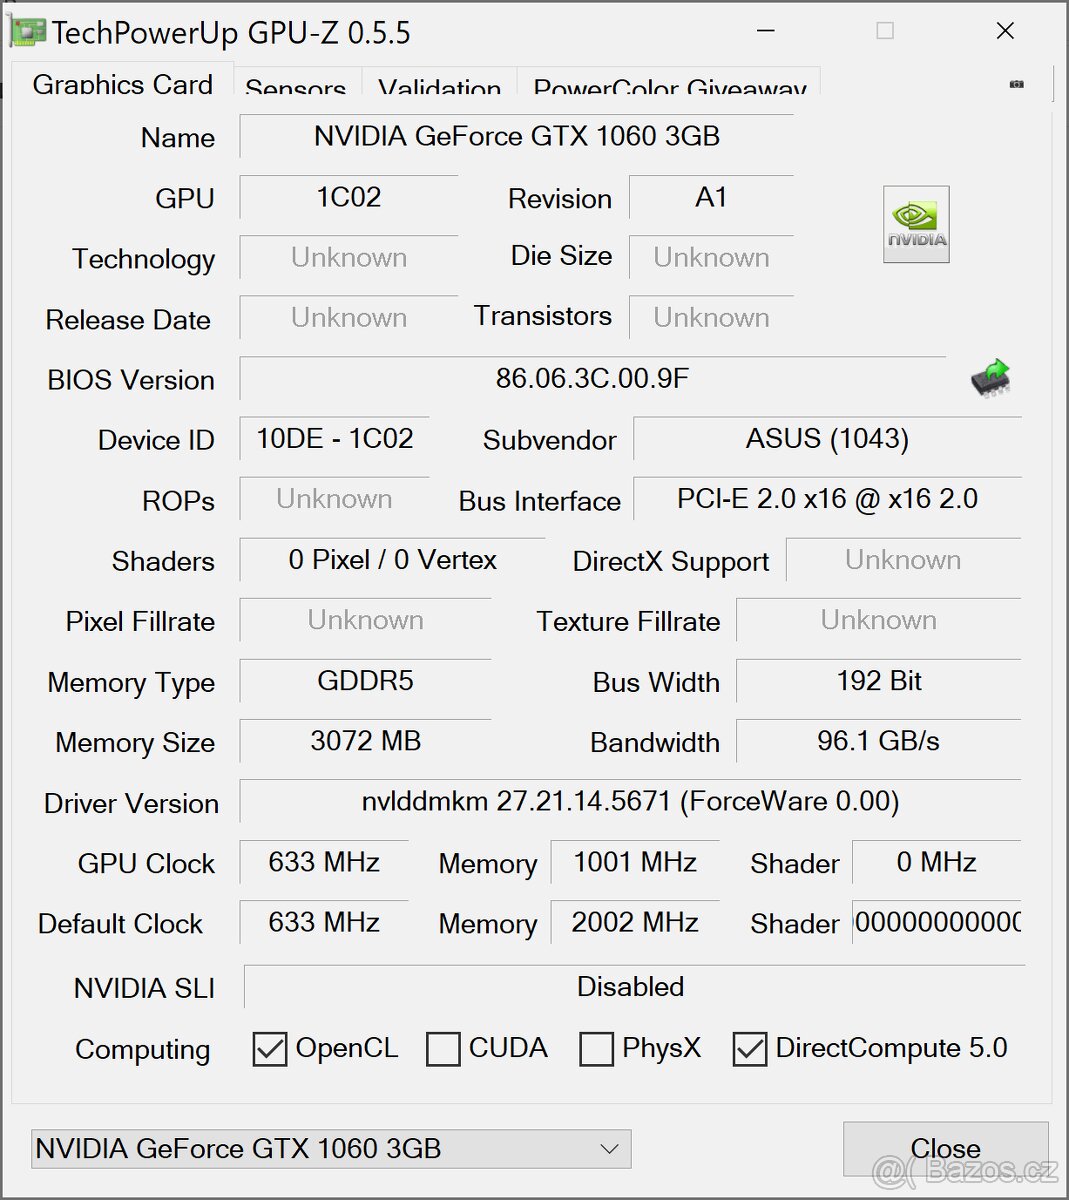Click the ROPs field showing Unknown
This screenshot has width=1069, height=1200.
[335, 499]
